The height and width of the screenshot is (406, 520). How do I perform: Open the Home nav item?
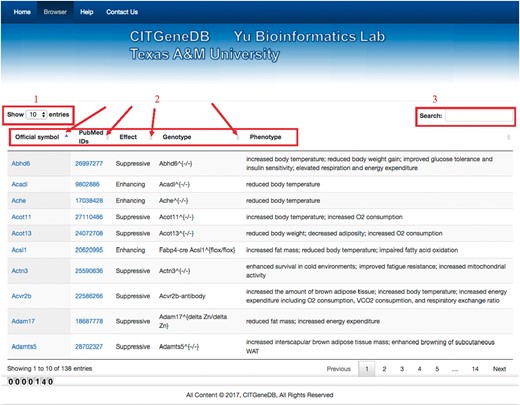(22, 12)
